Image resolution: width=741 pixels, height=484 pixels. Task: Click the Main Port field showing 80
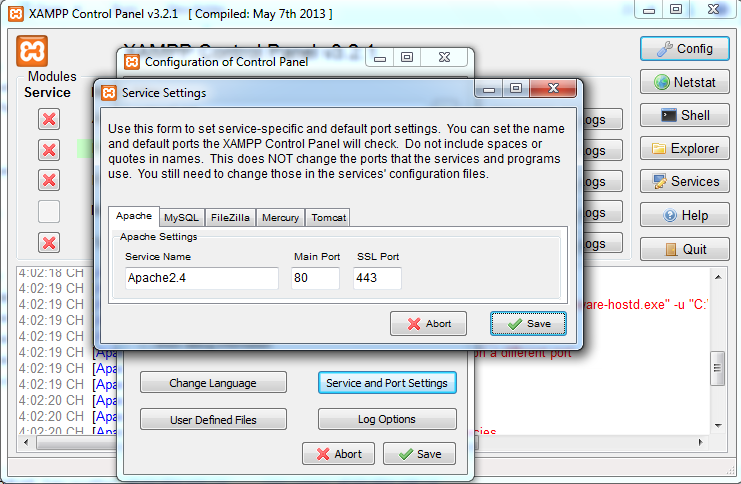tap(315, 278)
